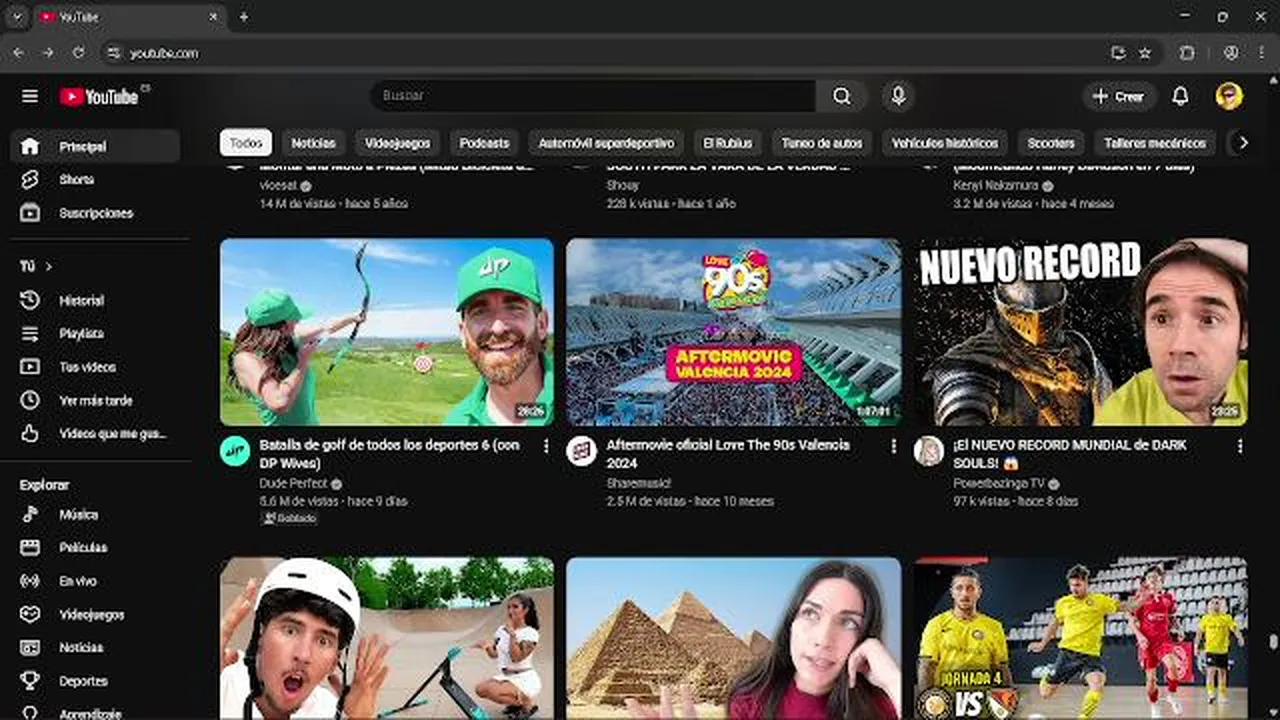The width and height of the screenshot is (1280, 720).
Task: Close the YouTube browser tab
Action: point(213,17)
